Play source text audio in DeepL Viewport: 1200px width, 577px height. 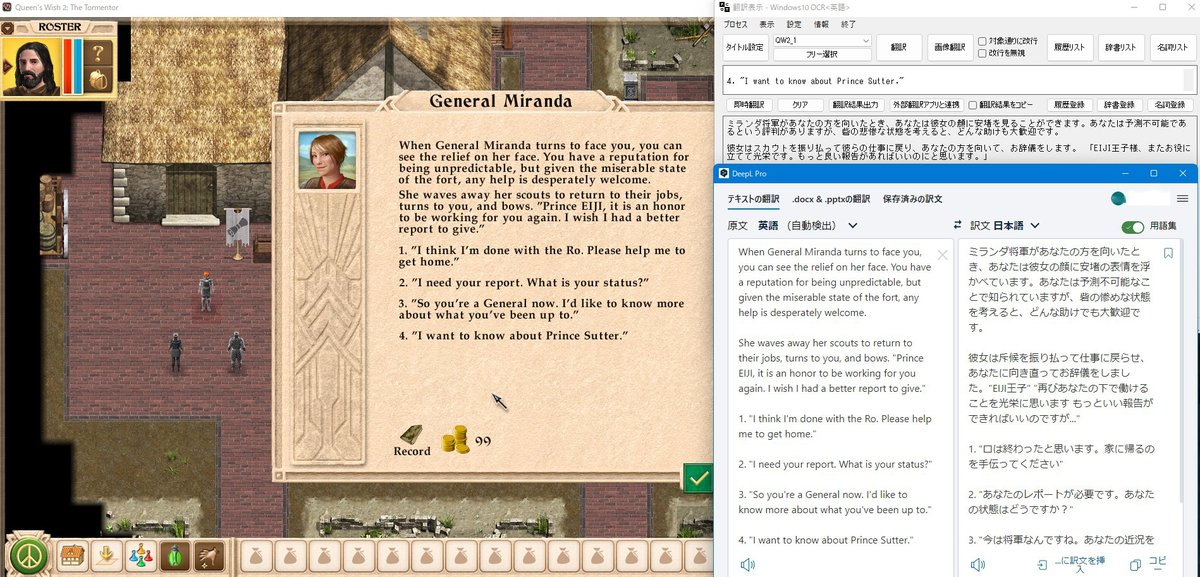click(x=747, y=565)
